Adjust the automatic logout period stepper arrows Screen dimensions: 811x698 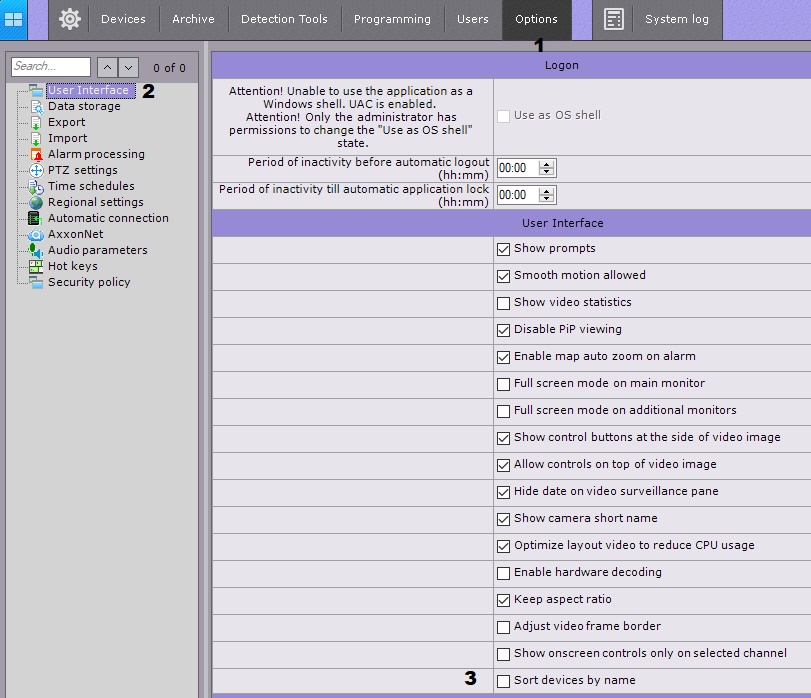point(547,168)
